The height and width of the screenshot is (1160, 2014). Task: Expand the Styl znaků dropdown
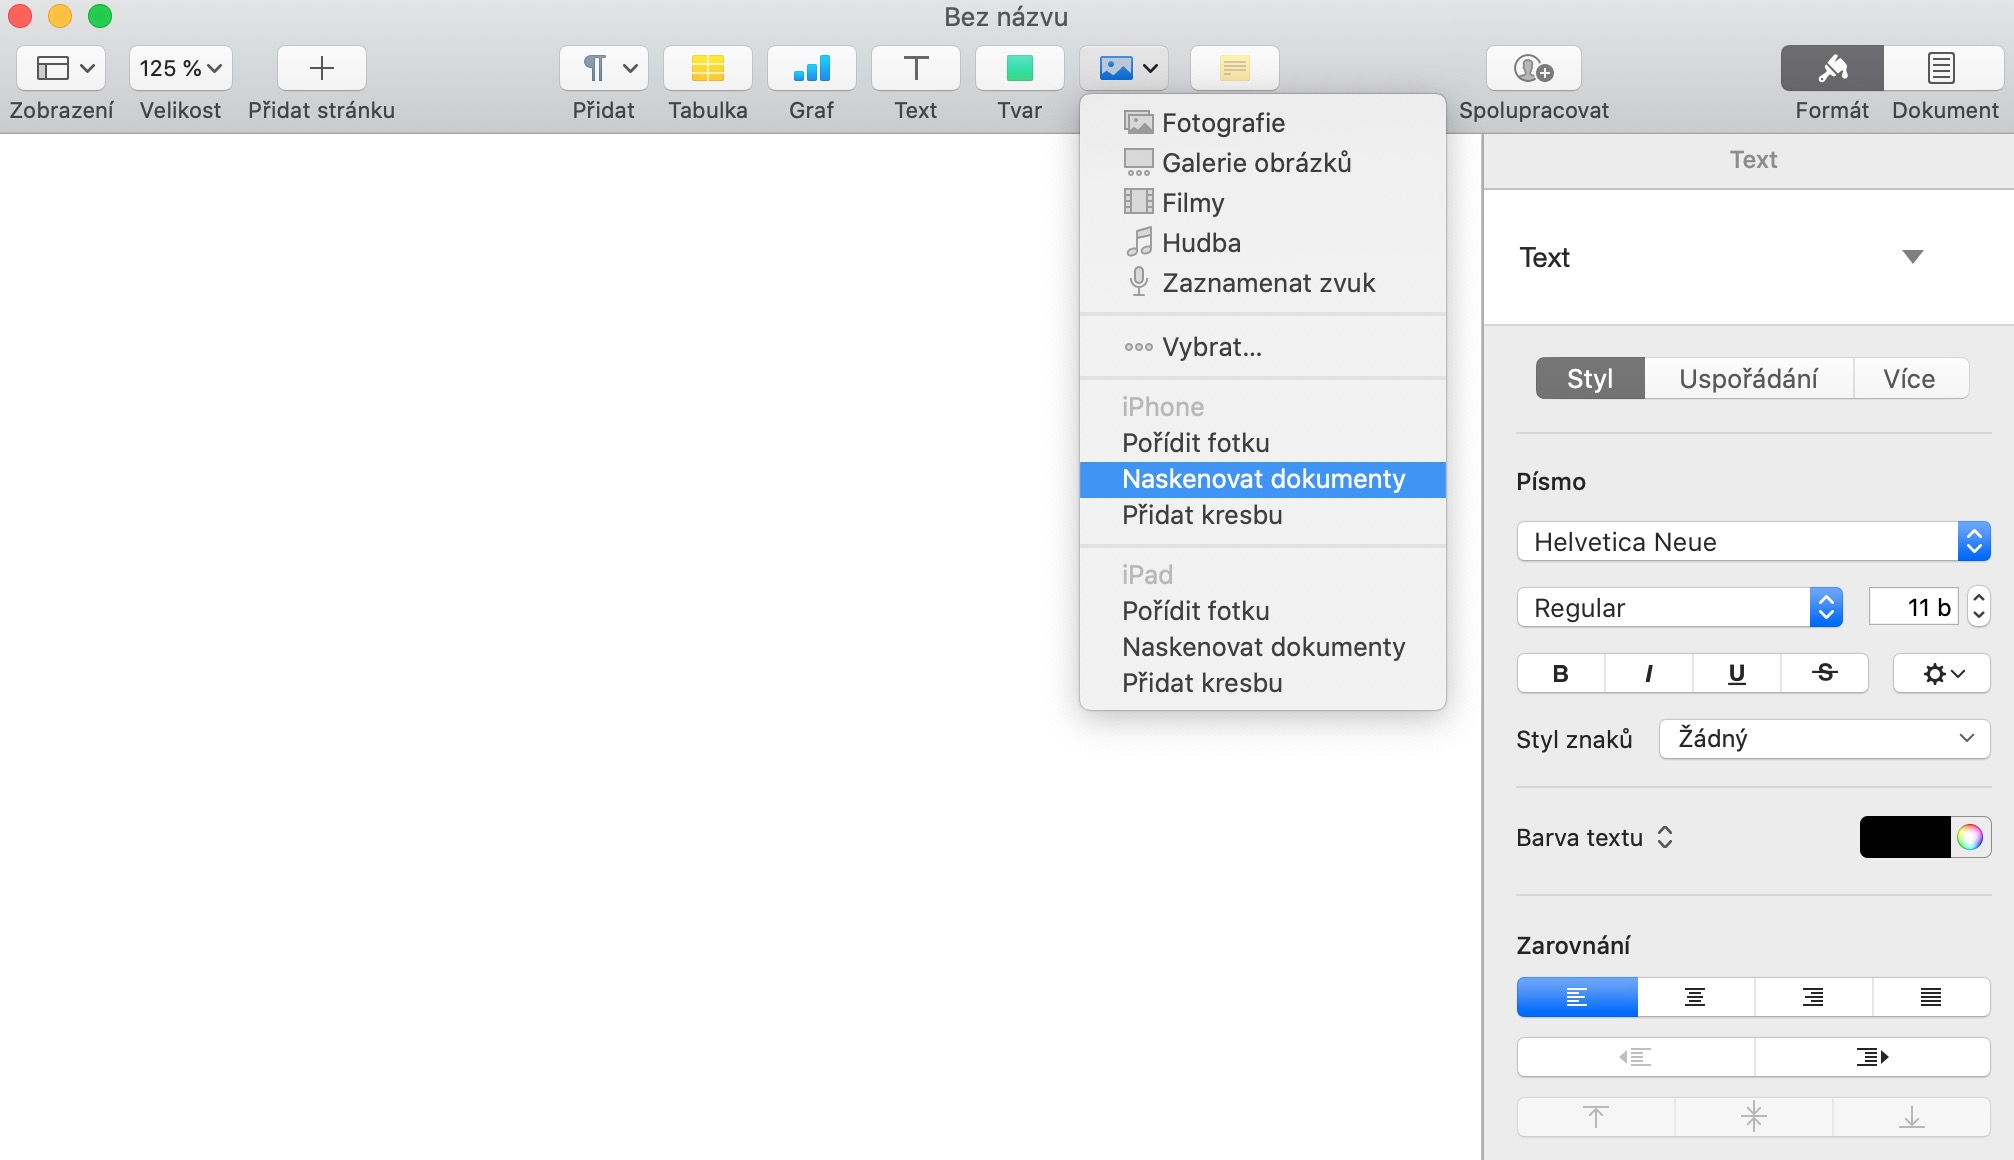pyautogui.click(x=1824, y=738)
